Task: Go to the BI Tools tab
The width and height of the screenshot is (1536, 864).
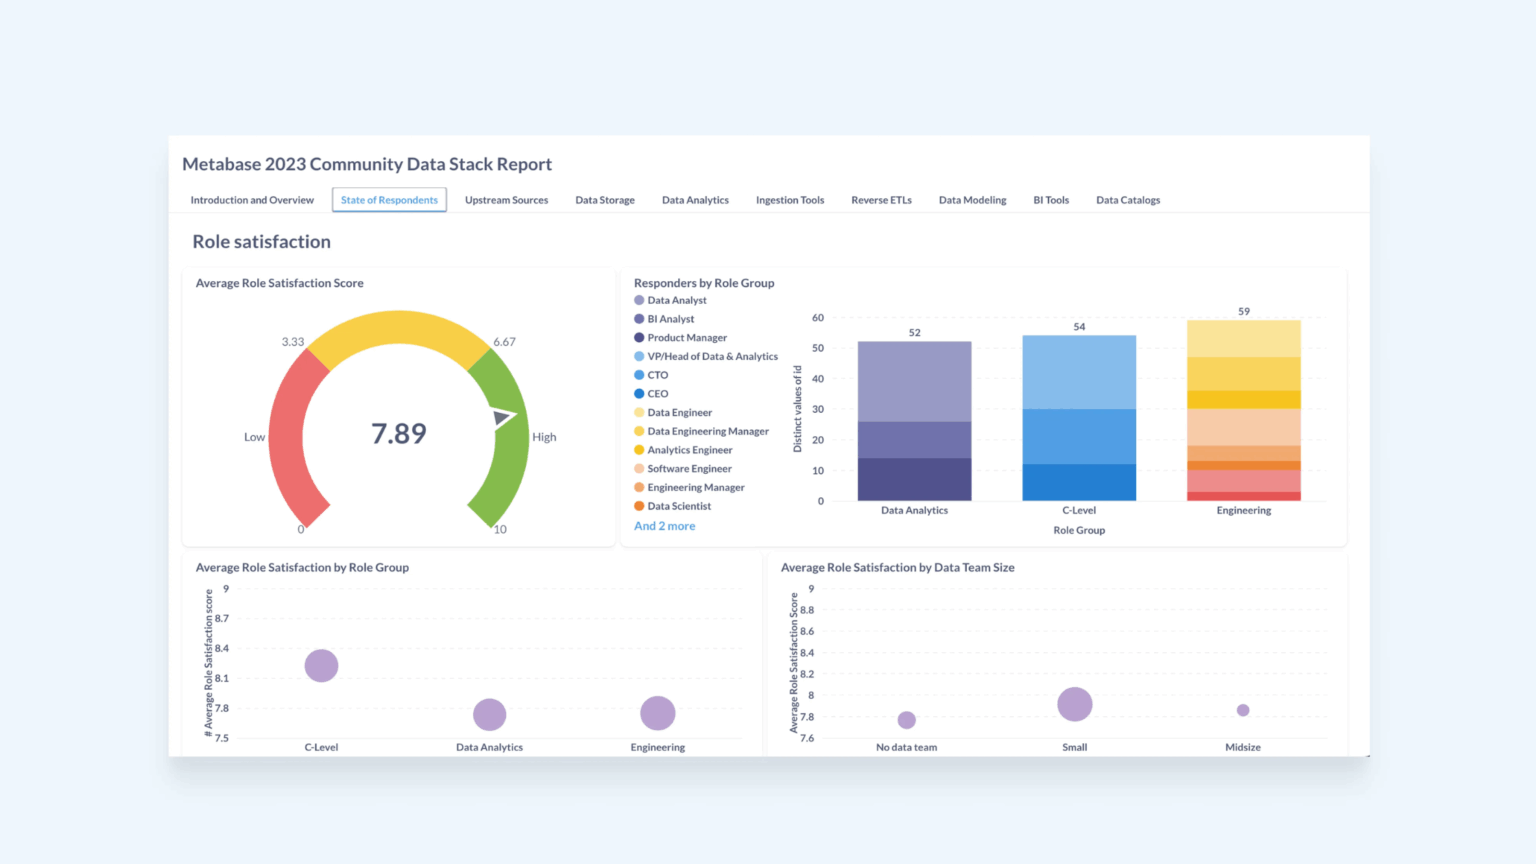Action: 1051,200
